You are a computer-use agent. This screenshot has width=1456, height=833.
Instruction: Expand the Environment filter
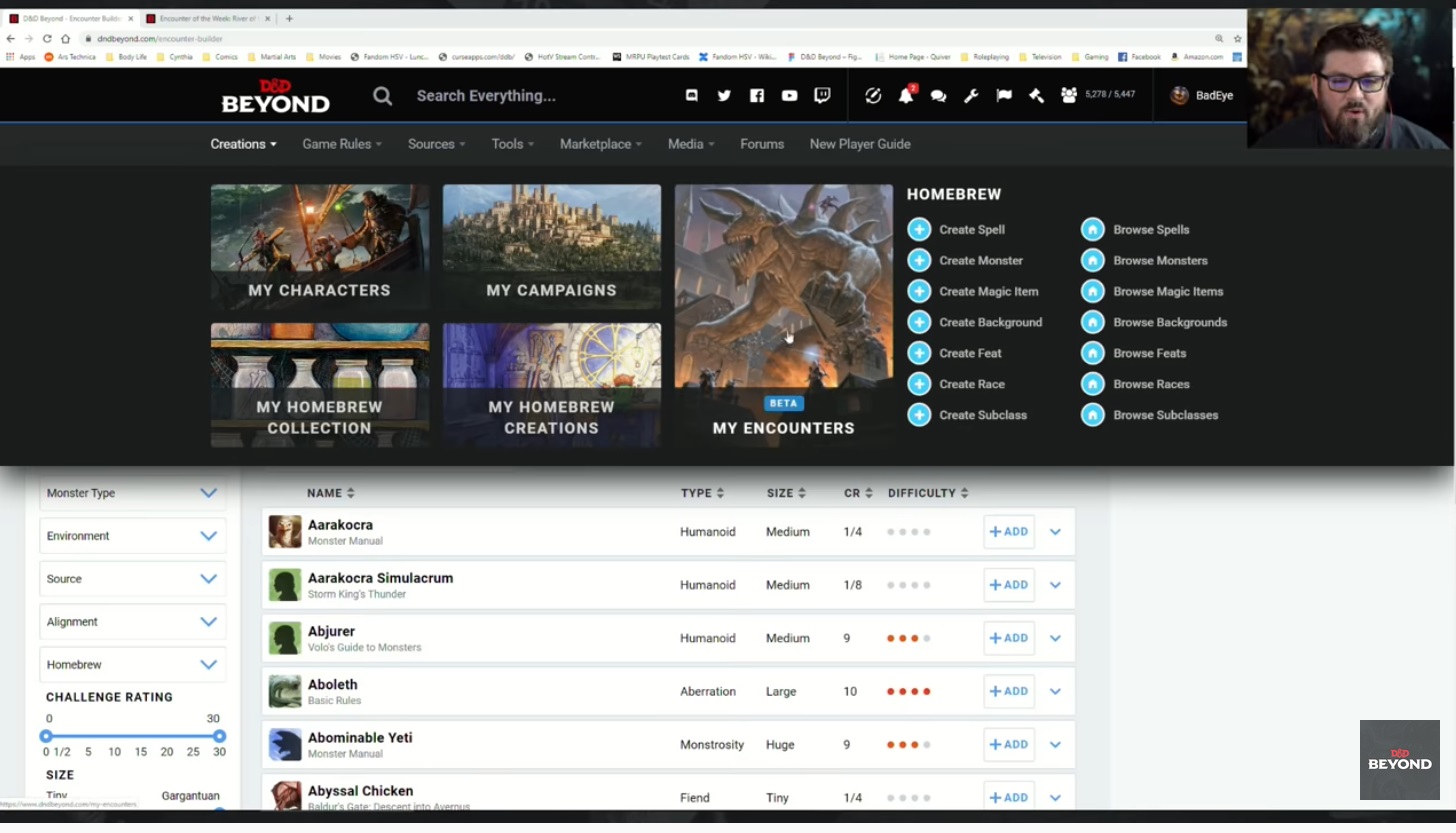pyautogui.click(x=132, y=536)
